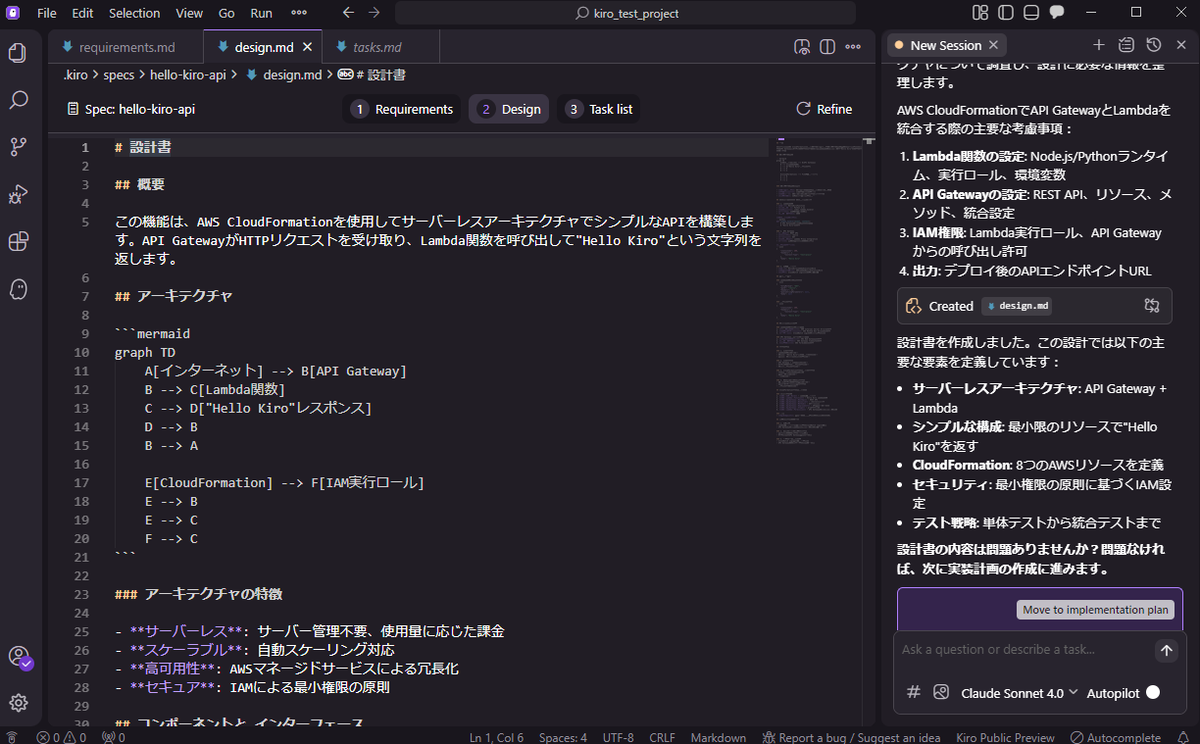The image size is (1200, 744).
Task: Click the specs breadcrumb segment
Action: 118,75
